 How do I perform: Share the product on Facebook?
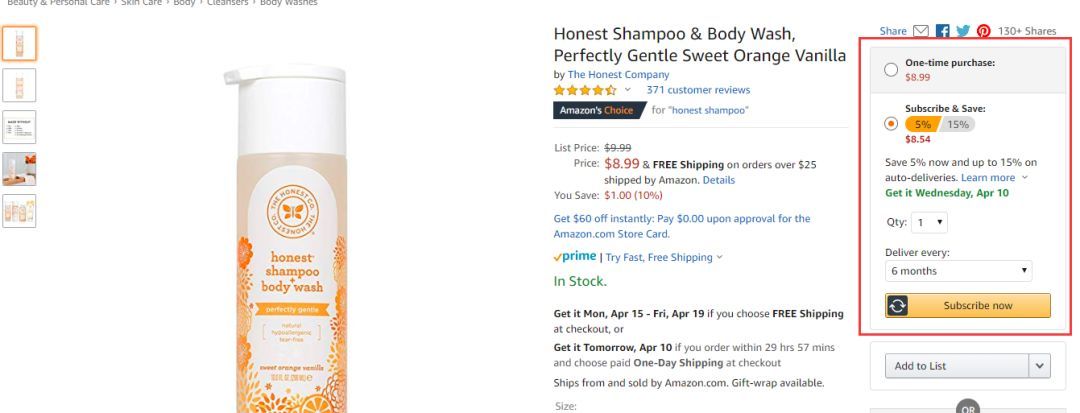click(942, 31)
